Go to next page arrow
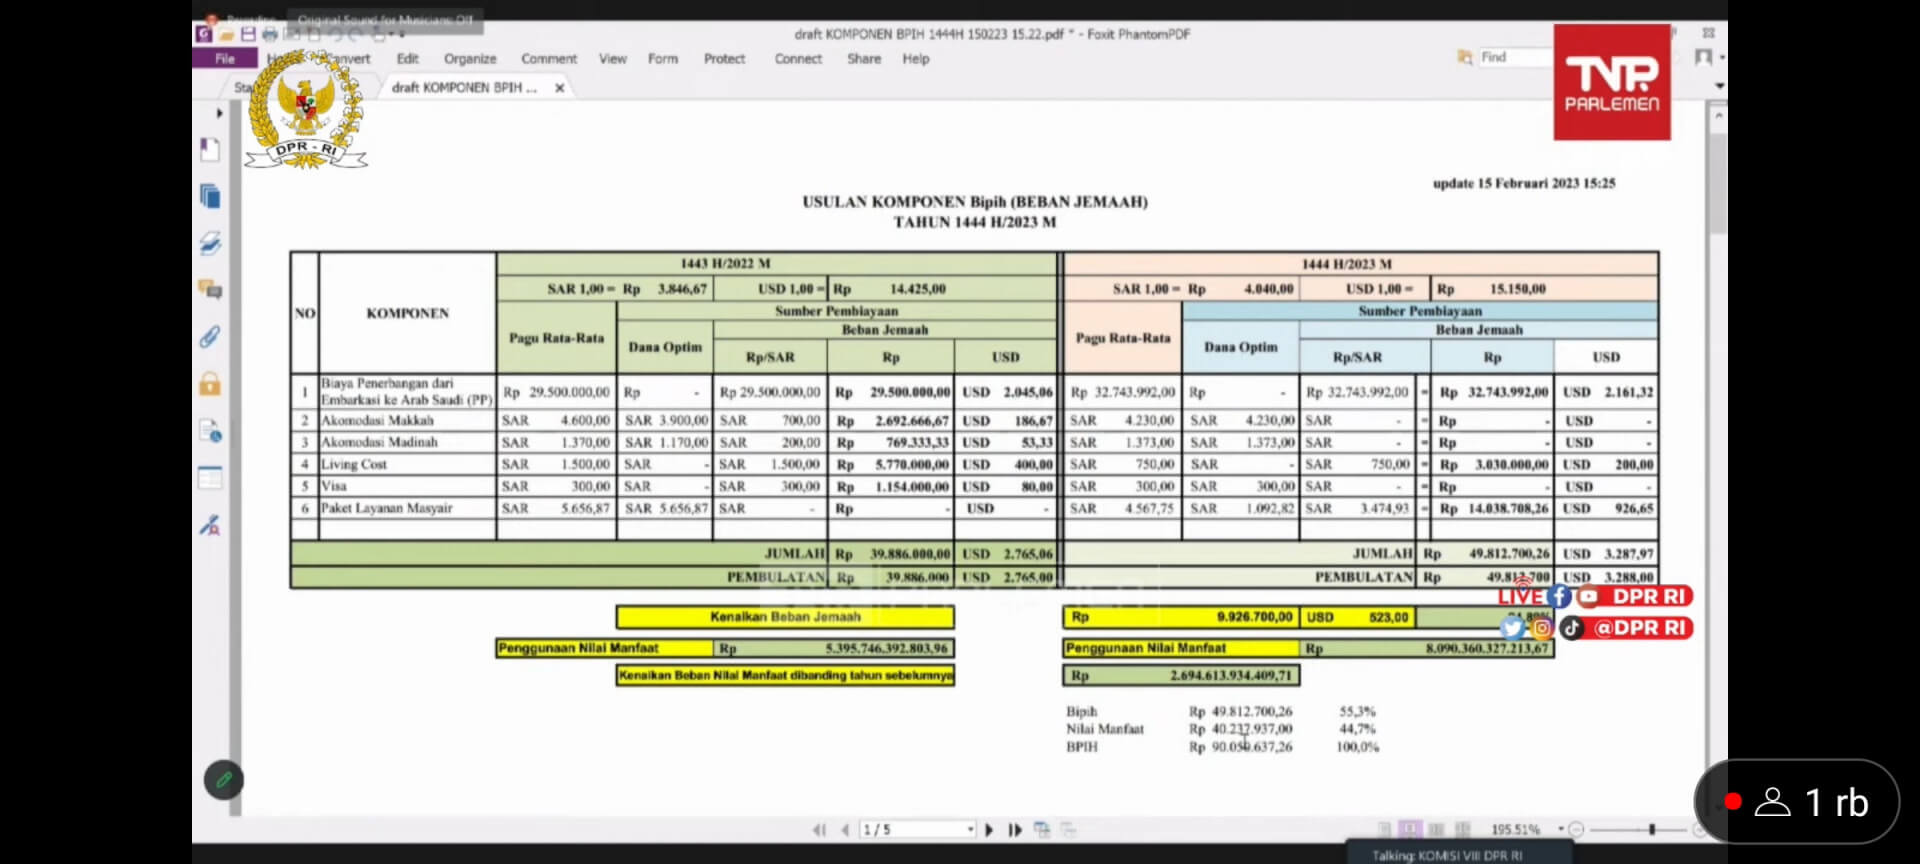1920x864 pixels. pyautogui.click(x=989, y=830)
